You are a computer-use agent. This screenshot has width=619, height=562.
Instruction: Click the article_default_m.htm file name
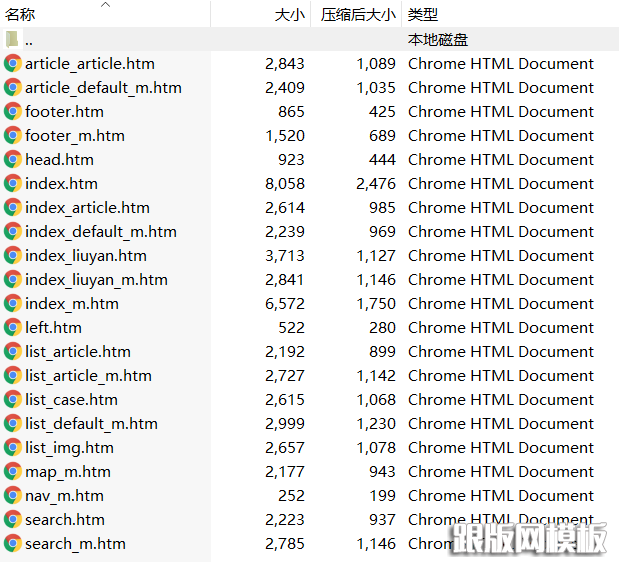click(103, 87)
